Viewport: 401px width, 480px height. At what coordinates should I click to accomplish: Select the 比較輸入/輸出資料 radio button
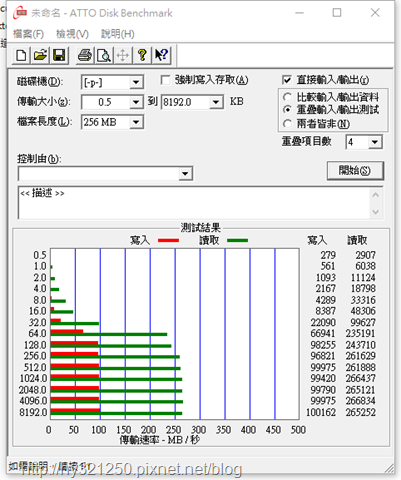287,97
